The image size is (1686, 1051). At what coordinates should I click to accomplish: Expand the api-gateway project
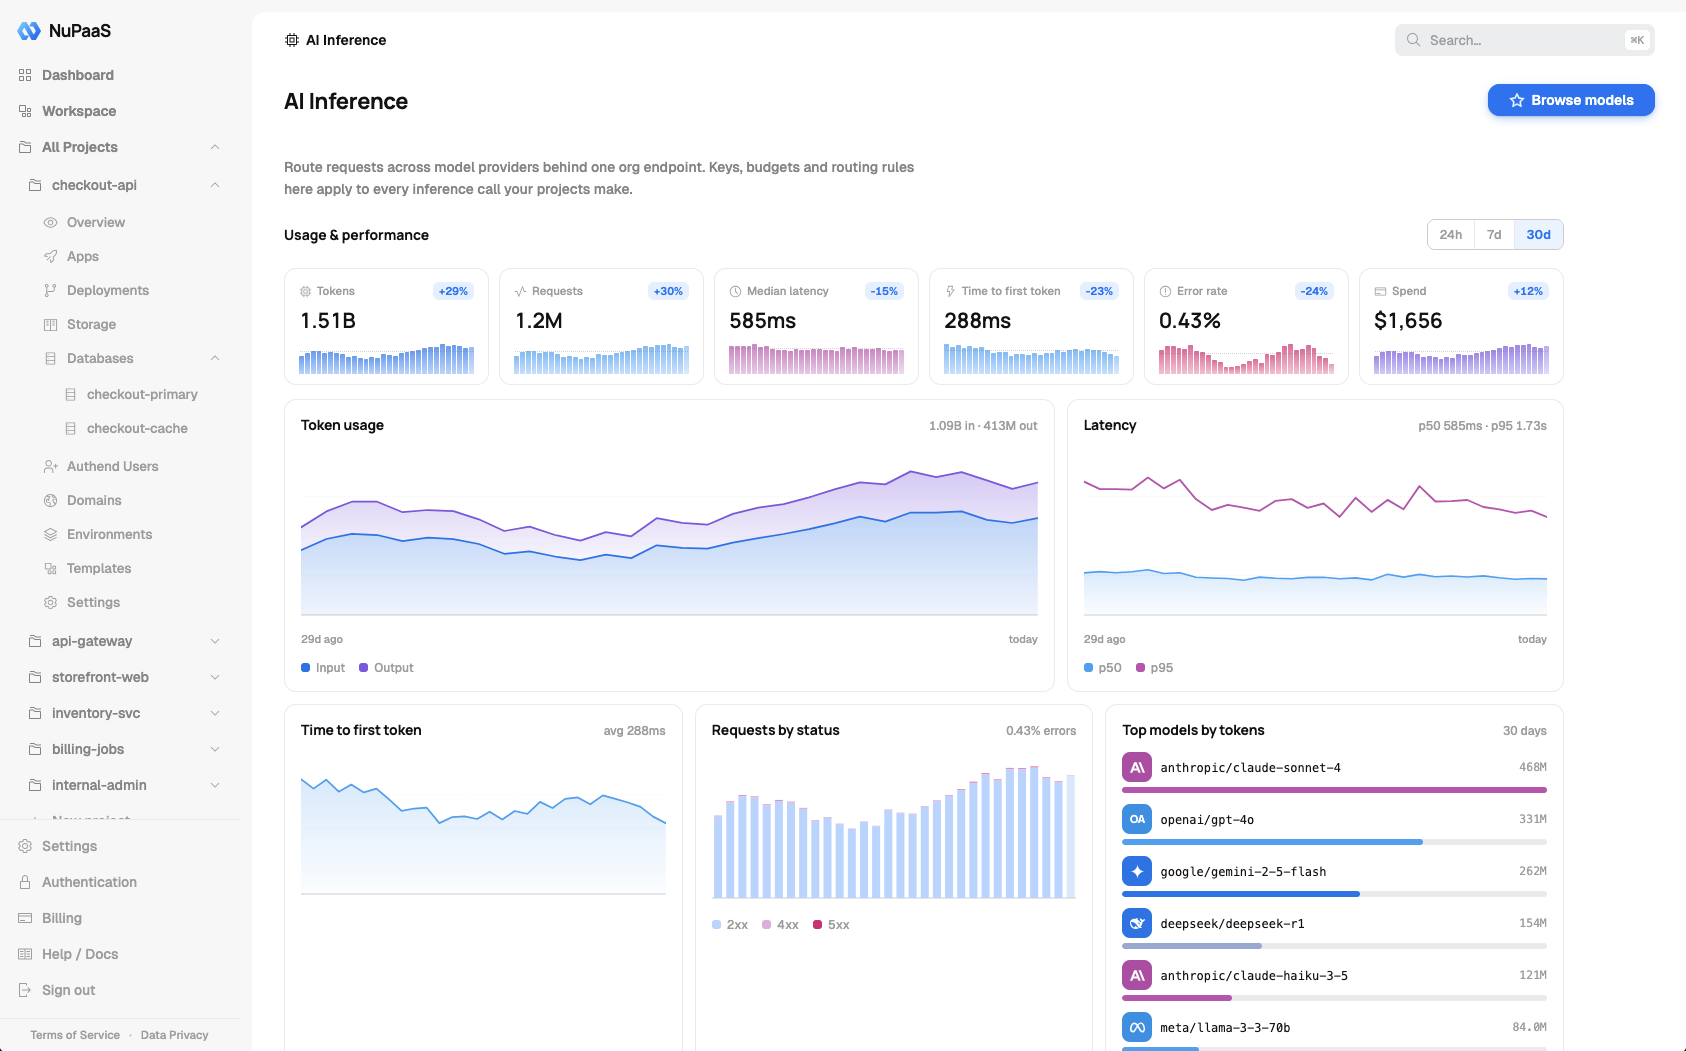(215, 641)
